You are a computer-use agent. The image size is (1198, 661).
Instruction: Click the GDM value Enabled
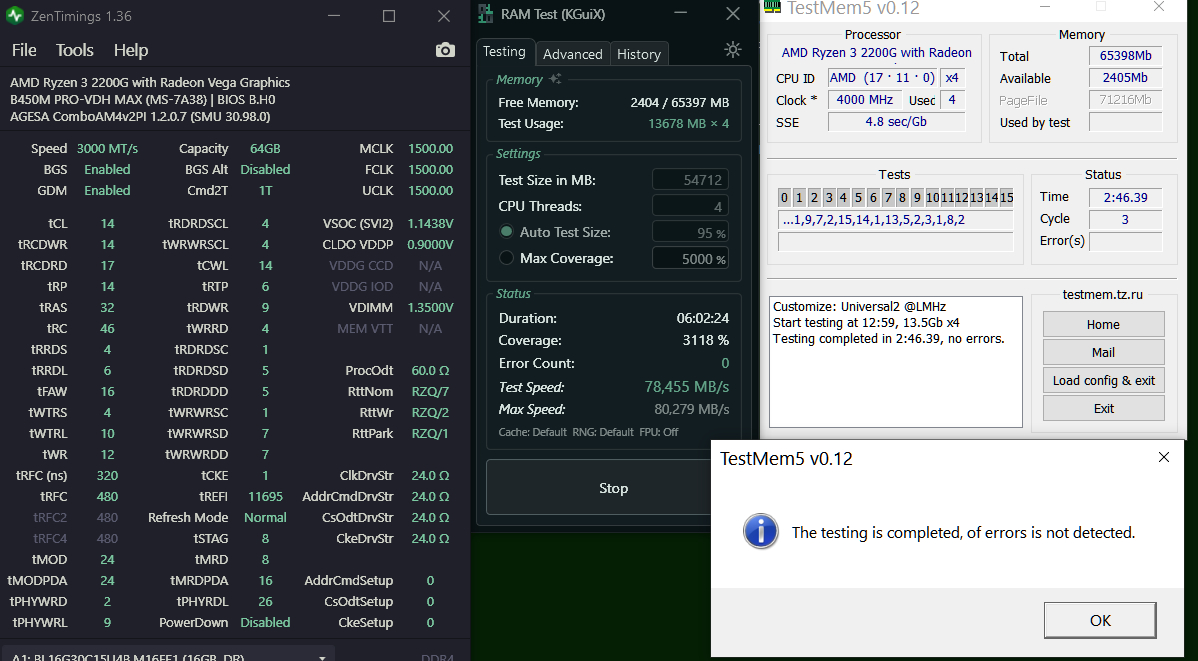(x=107, y=190)
